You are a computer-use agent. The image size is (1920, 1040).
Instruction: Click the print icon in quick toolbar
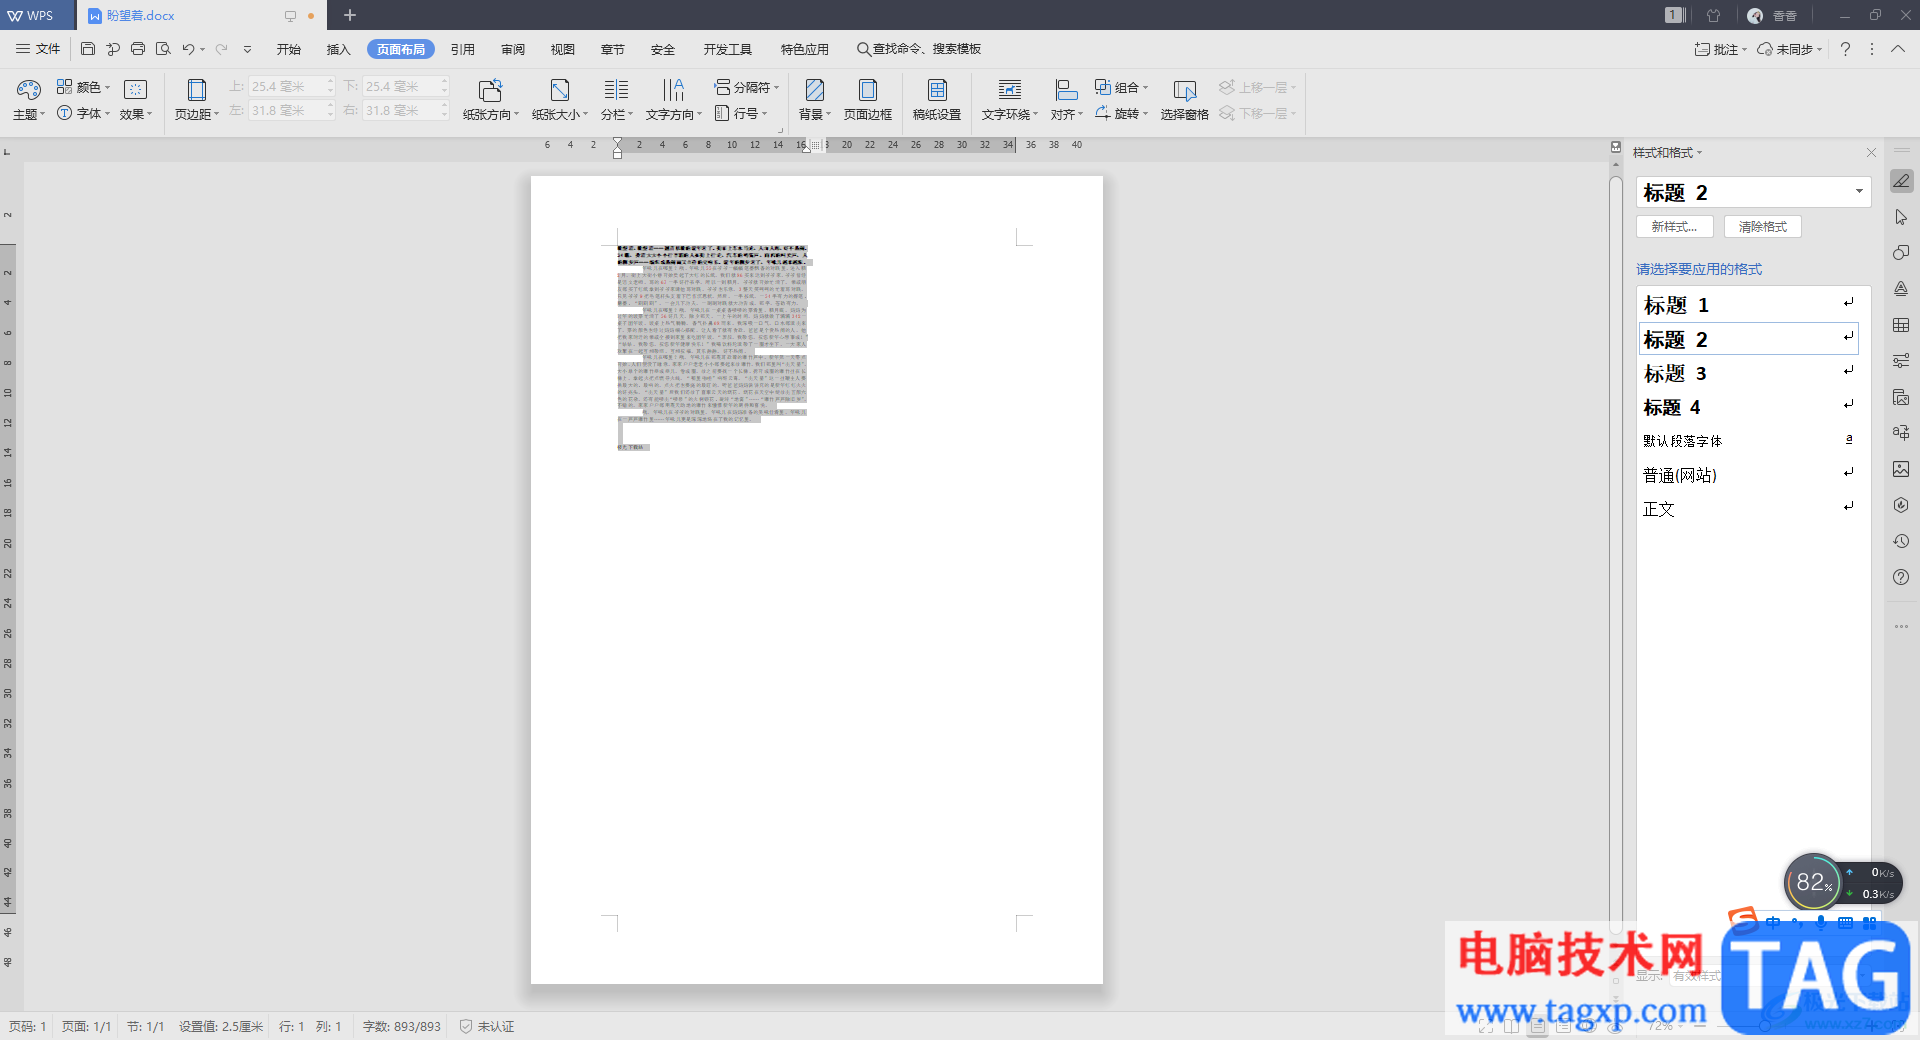[138, 49]
